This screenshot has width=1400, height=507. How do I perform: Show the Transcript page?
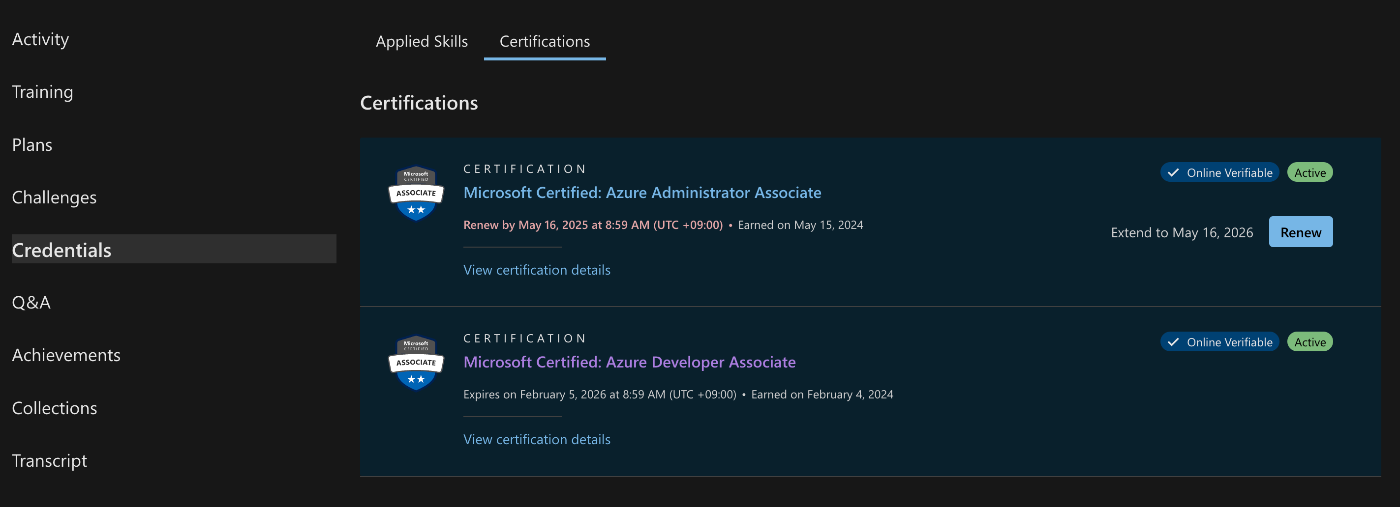click(x=50, y=461)
